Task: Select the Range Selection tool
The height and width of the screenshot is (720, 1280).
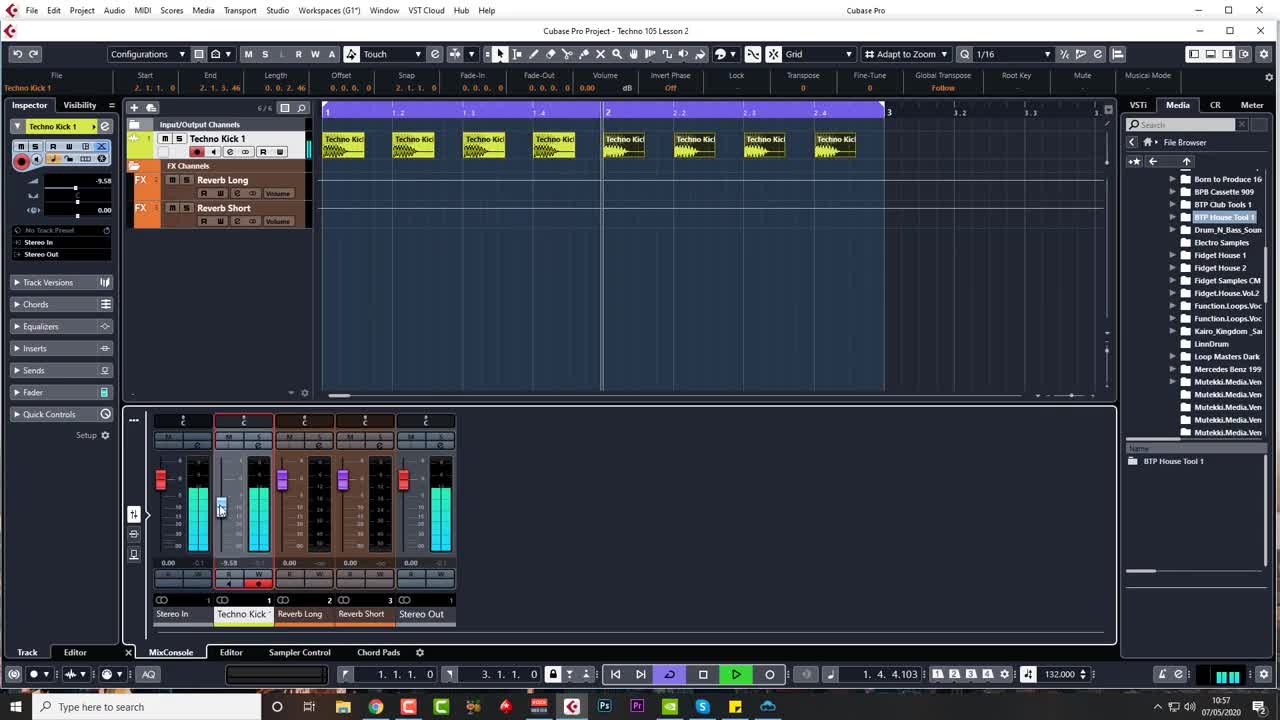Action: [x=517, y=54]
